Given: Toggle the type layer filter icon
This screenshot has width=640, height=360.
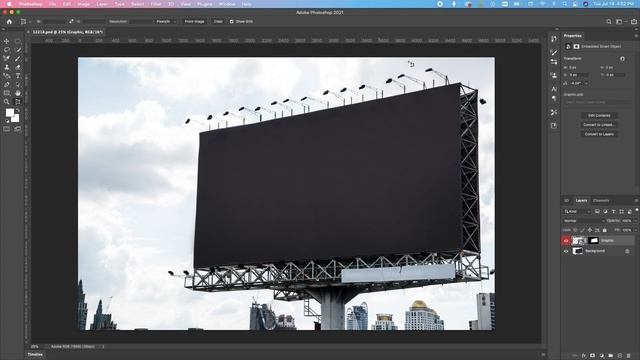Looking at the screenshot, I should [613, 211].
